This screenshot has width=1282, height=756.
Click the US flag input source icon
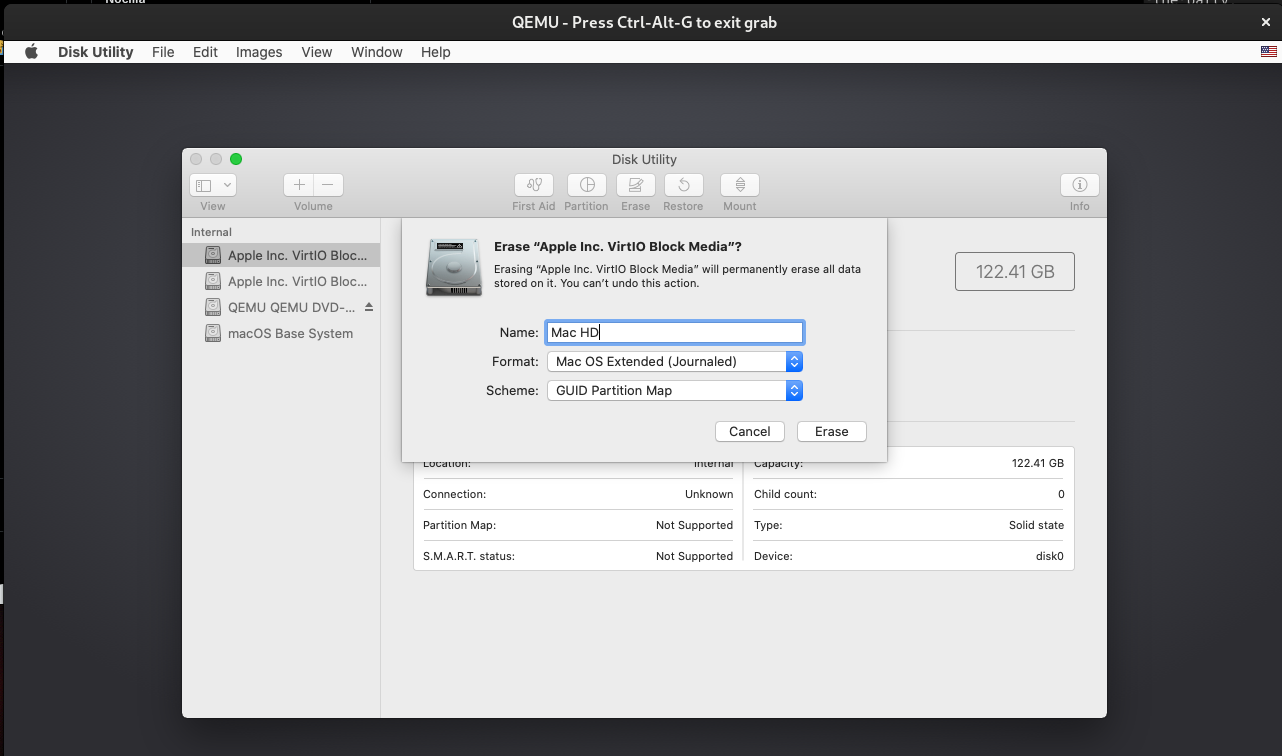[x=1268, y=52]
